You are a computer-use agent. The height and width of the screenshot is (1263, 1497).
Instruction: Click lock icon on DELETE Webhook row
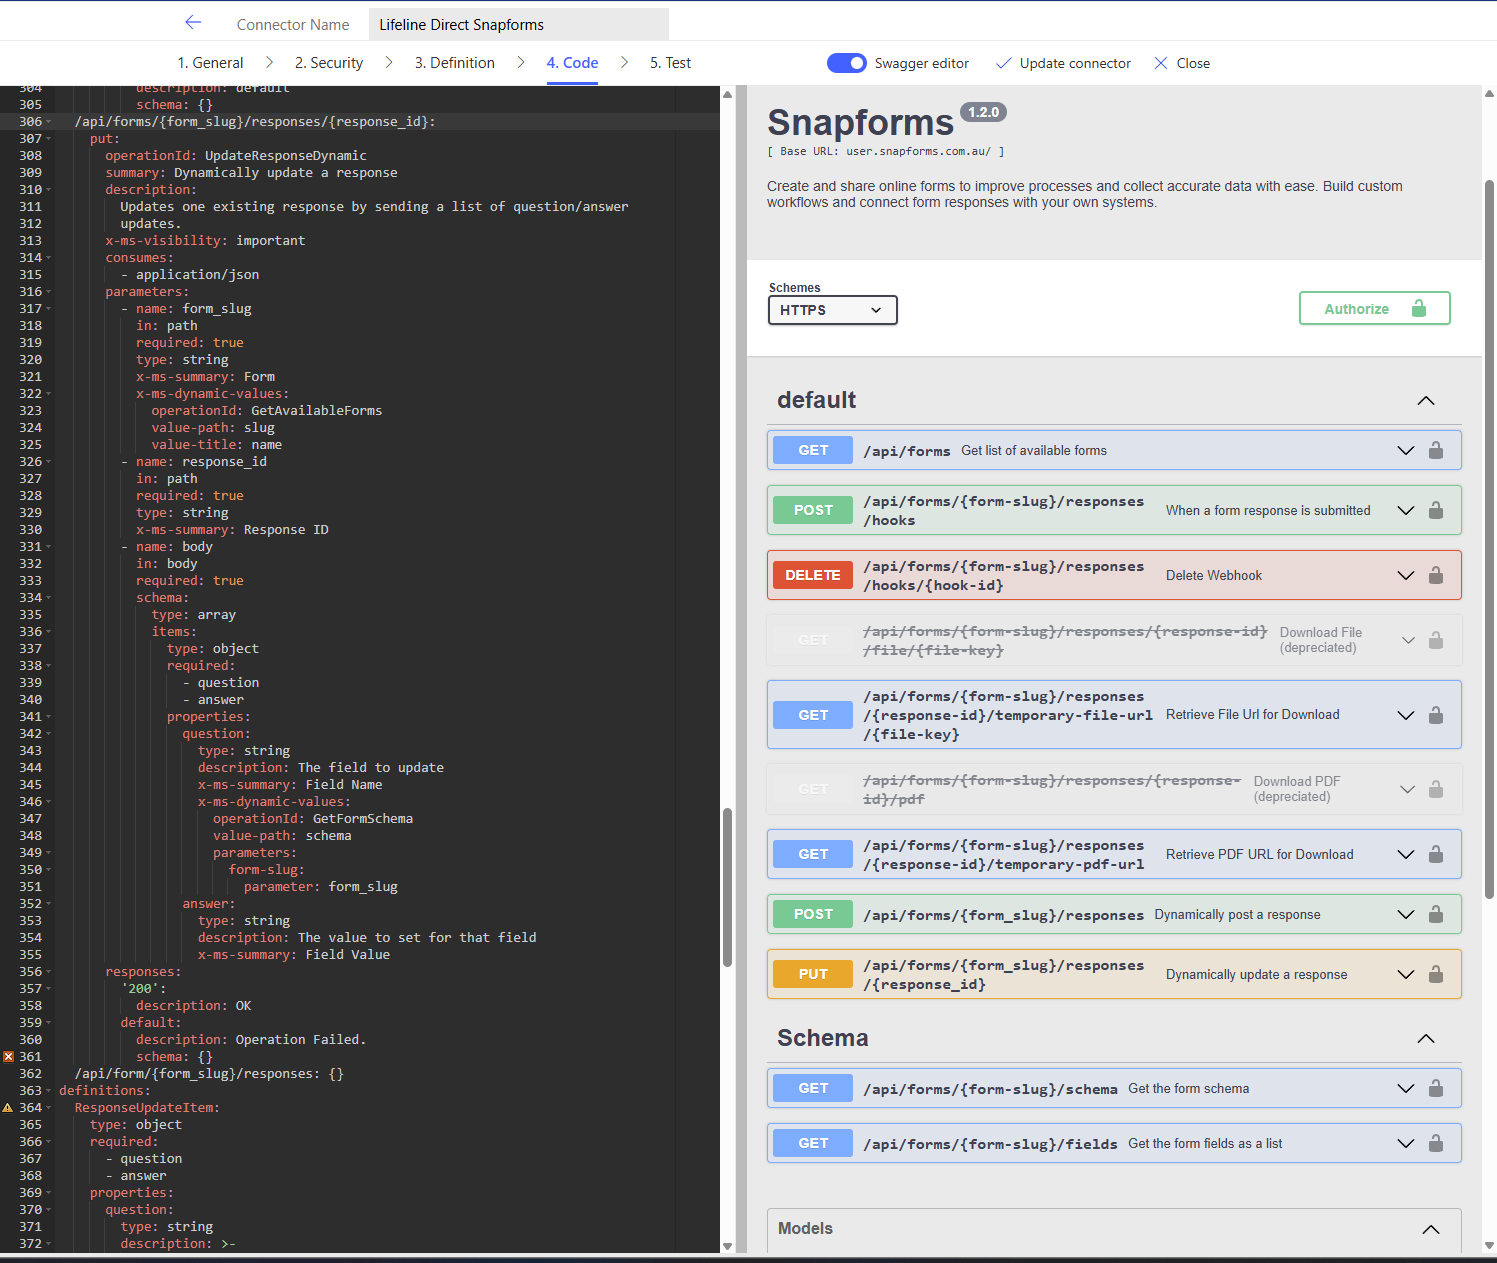pyautogui.click(x=1436, y=575)
